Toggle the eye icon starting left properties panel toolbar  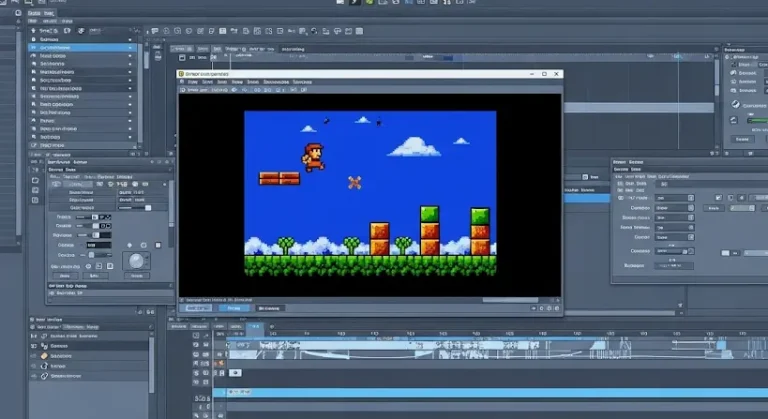pos(56,184)
